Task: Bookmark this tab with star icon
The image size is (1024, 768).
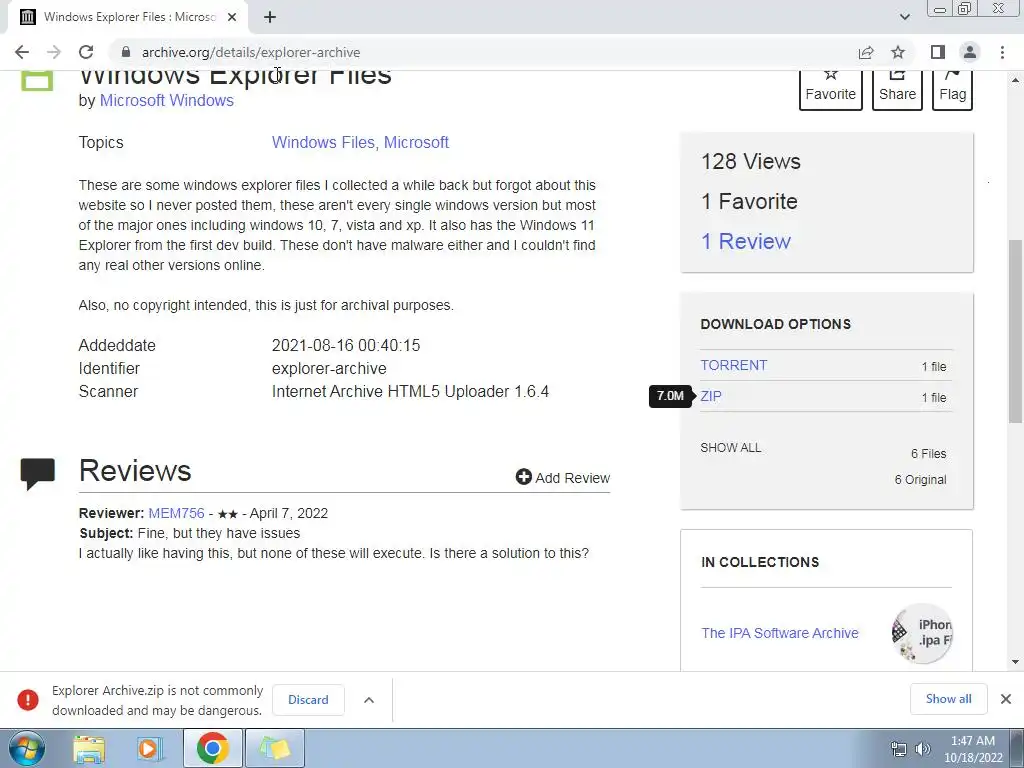Action: coord(899,52)
